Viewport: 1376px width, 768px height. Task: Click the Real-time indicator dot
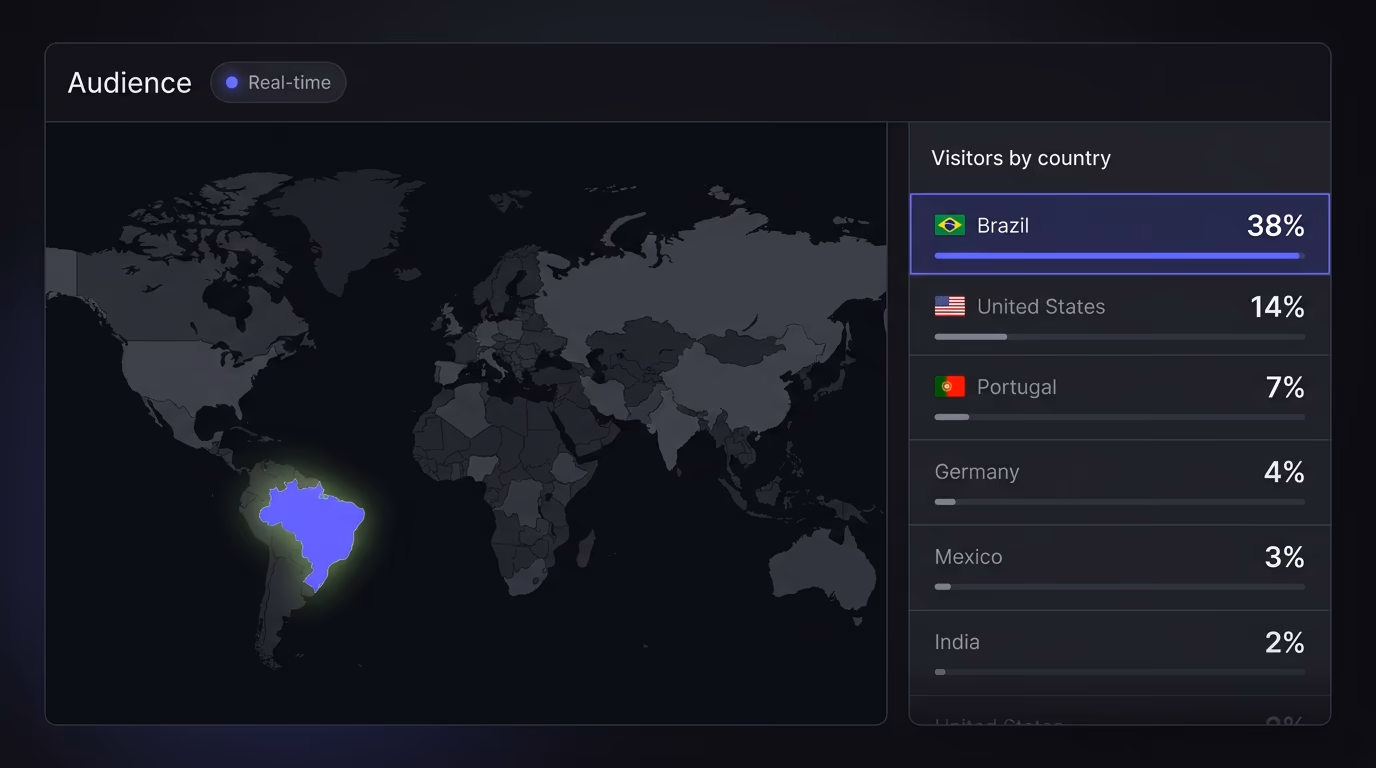pos(232,83)
